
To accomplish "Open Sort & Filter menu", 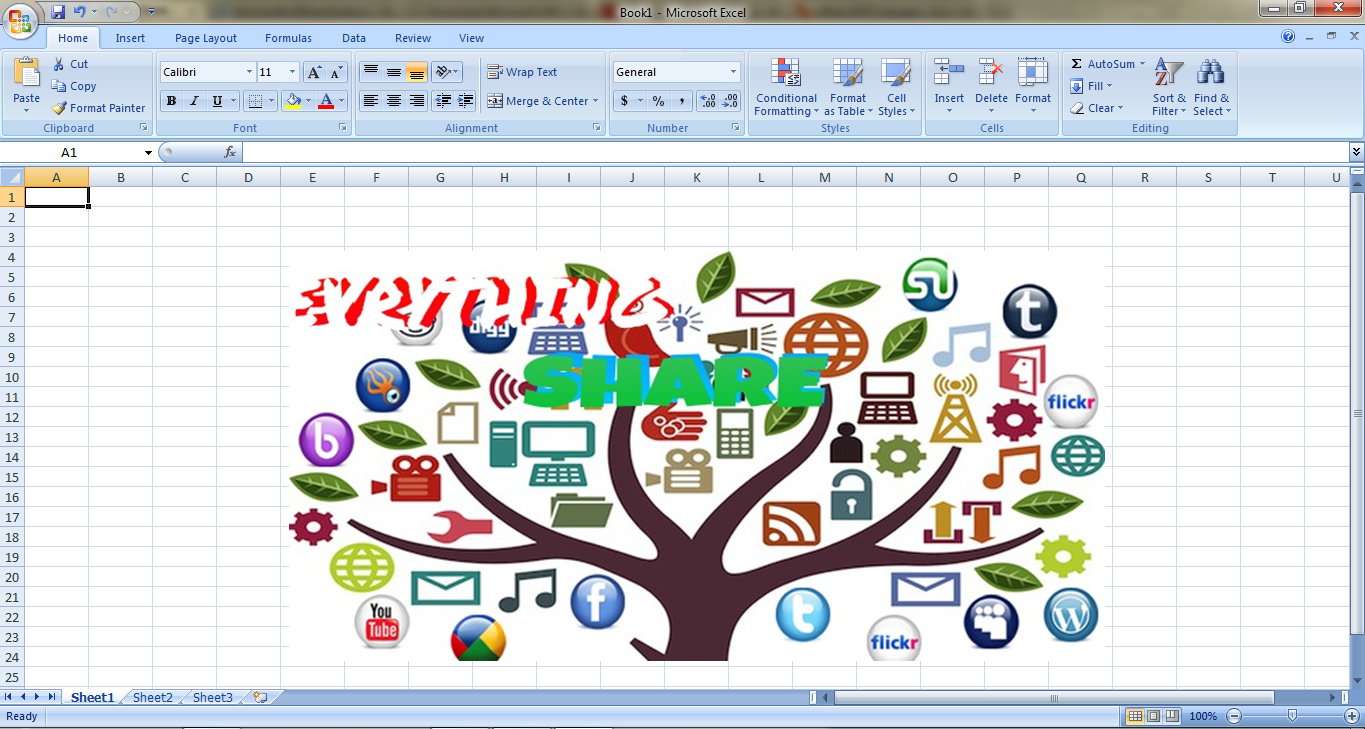I will 1169,87.
